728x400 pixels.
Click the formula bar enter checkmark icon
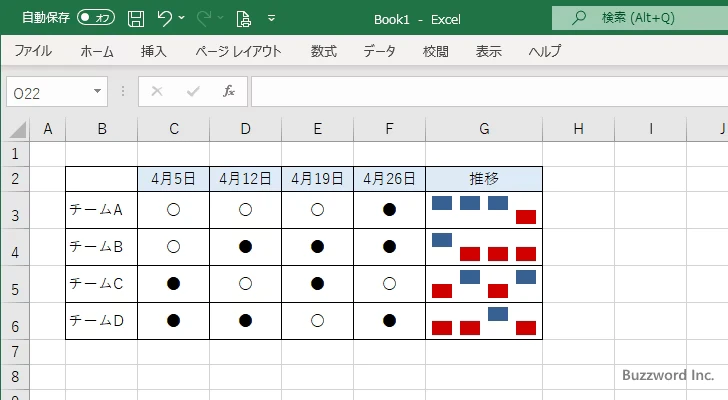pos(192,91)
